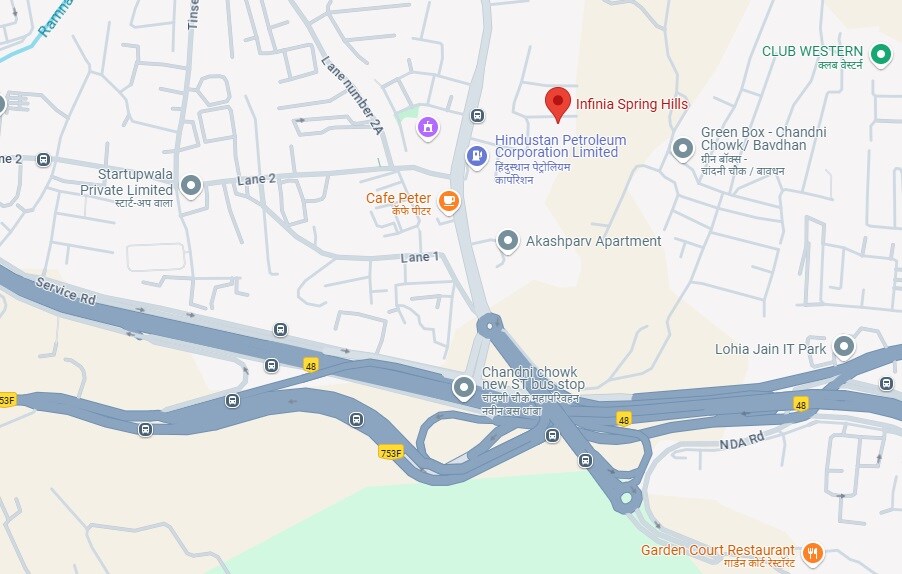Click the Green Box Chandni Chowk marker
The height and width of the screenshot is (574, 902).
coord(683,148)
